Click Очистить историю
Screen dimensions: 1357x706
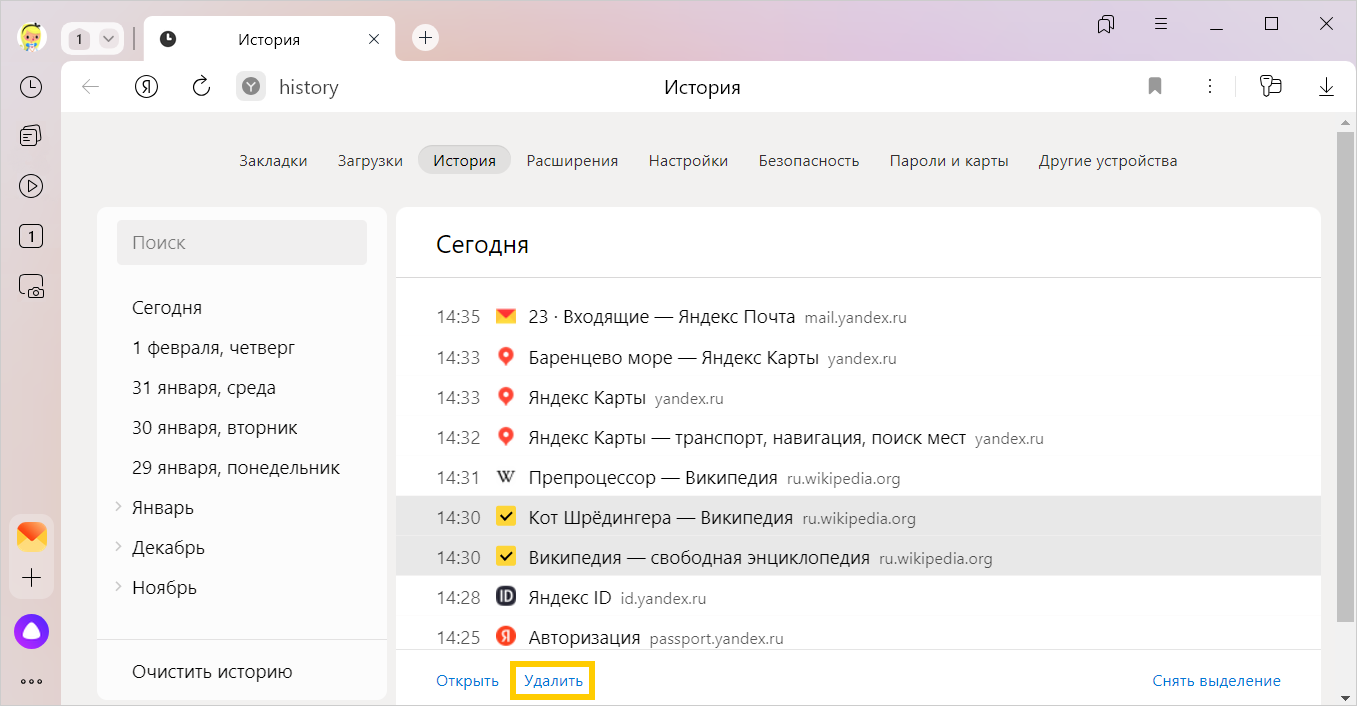pyautogui.click(x=212, y=671)
